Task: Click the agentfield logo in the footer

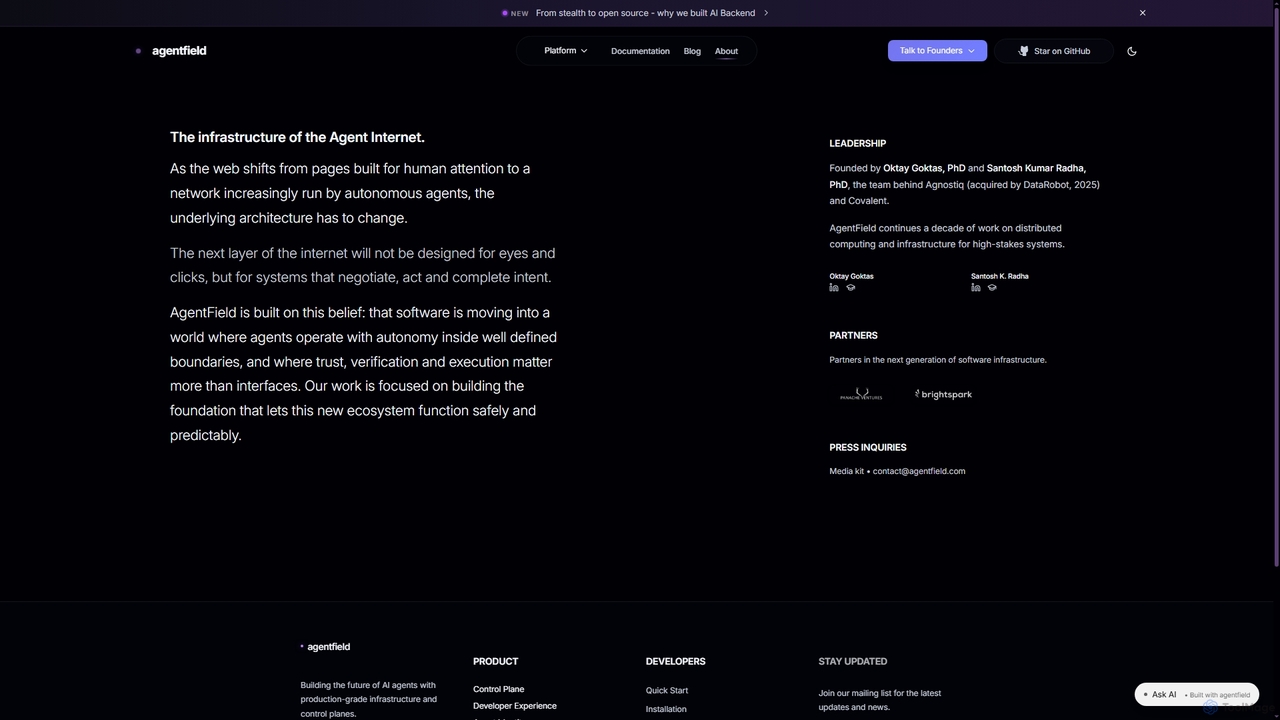Action: (325, 647)
